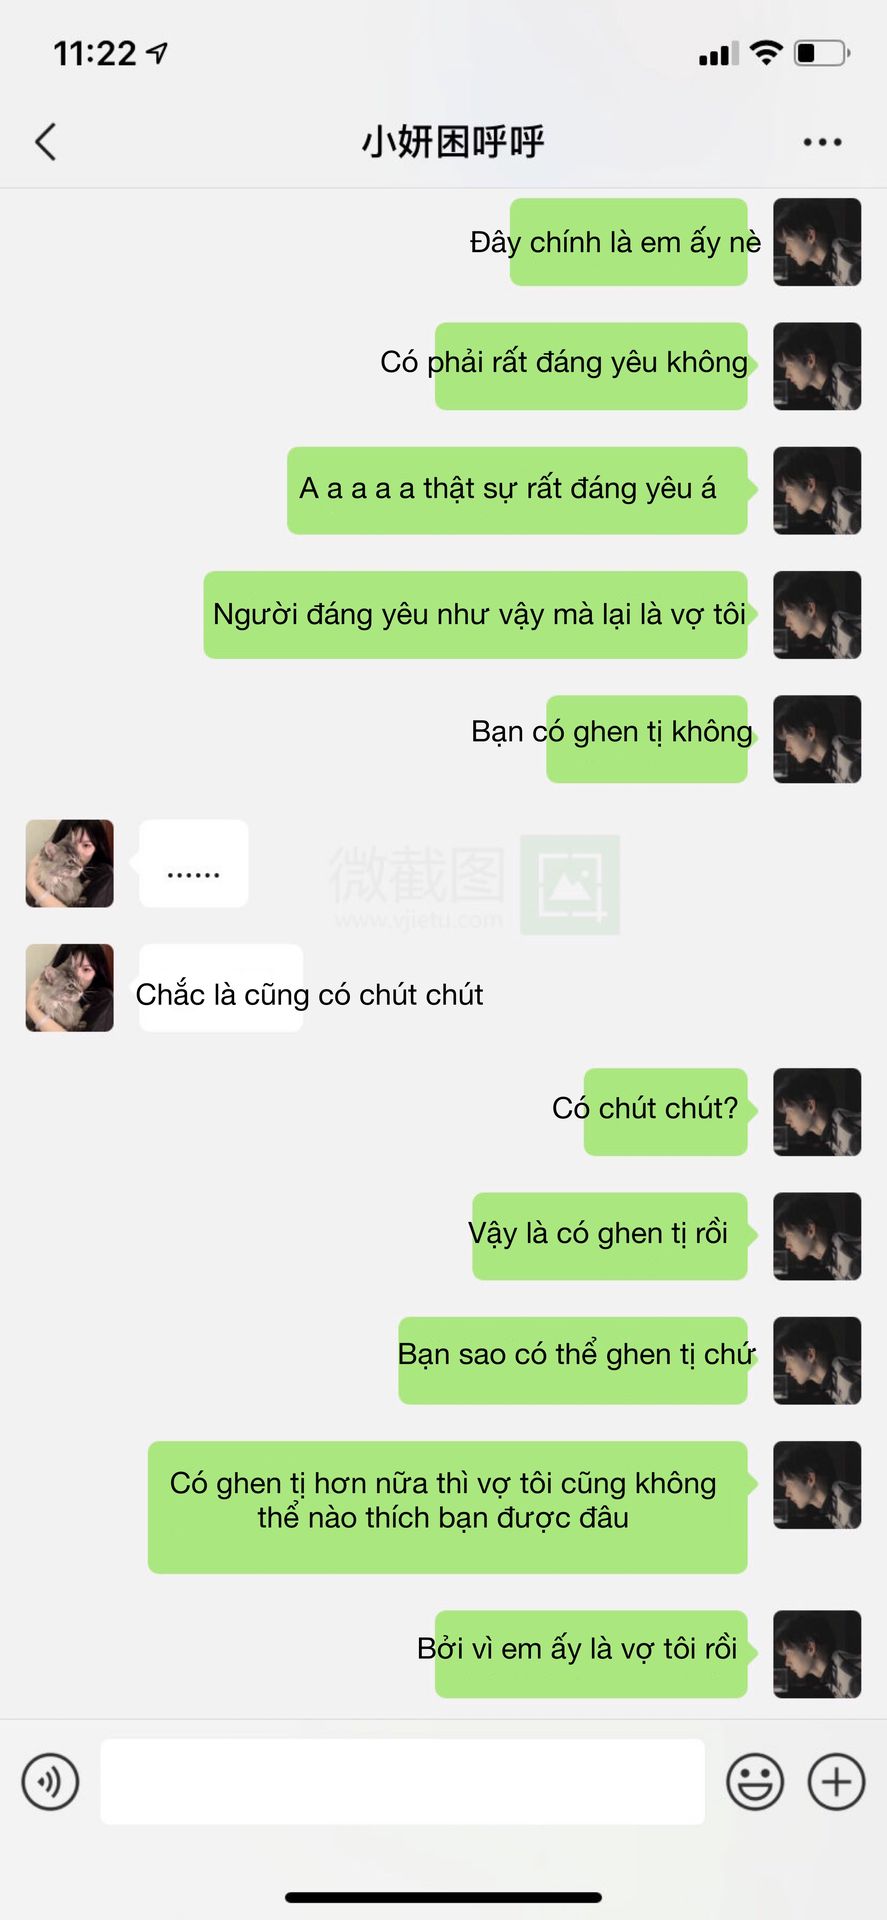
Task: Open the plus attachments panel
Action: (x=836, y=1781)
